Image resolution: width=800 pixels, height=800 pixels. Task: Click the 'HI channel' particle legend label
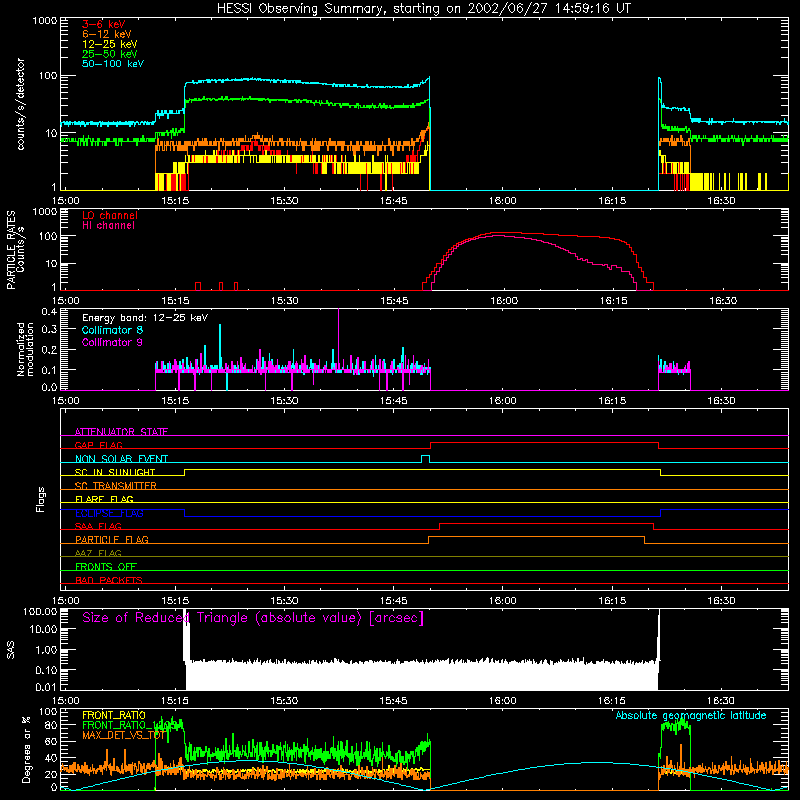click(x=108, y=226)
